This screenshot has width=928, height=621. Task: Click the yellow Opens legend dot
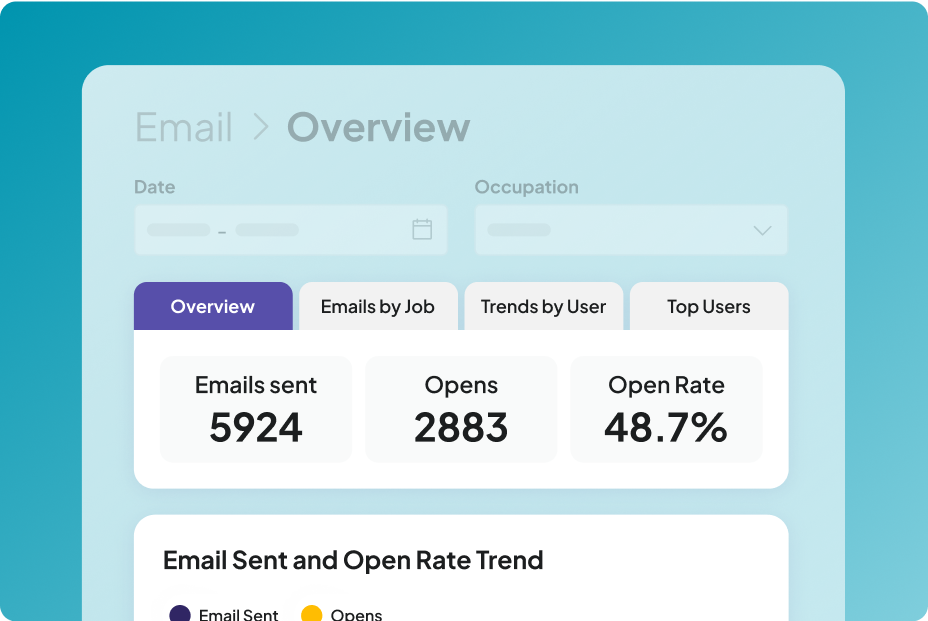coord(312,614)
